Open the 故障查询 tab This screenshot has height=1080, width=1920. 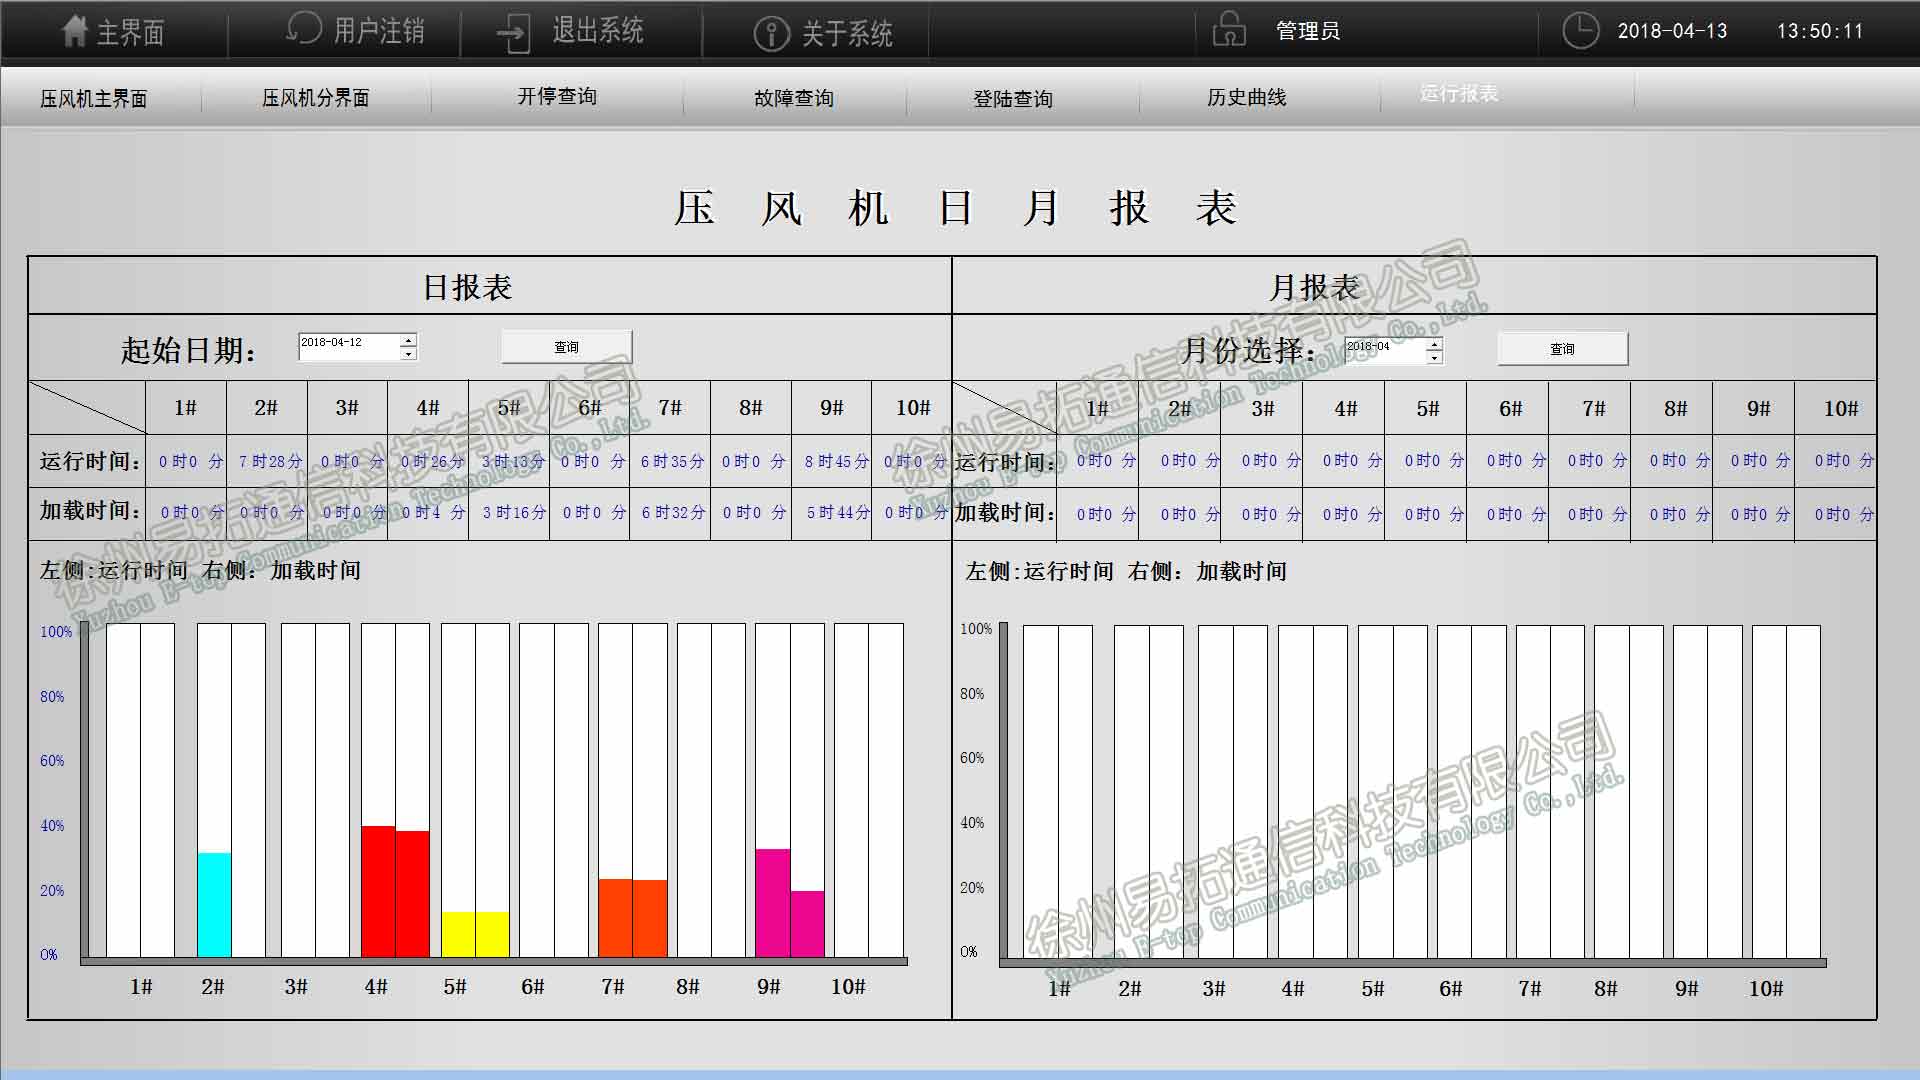[x=793, y=98]
